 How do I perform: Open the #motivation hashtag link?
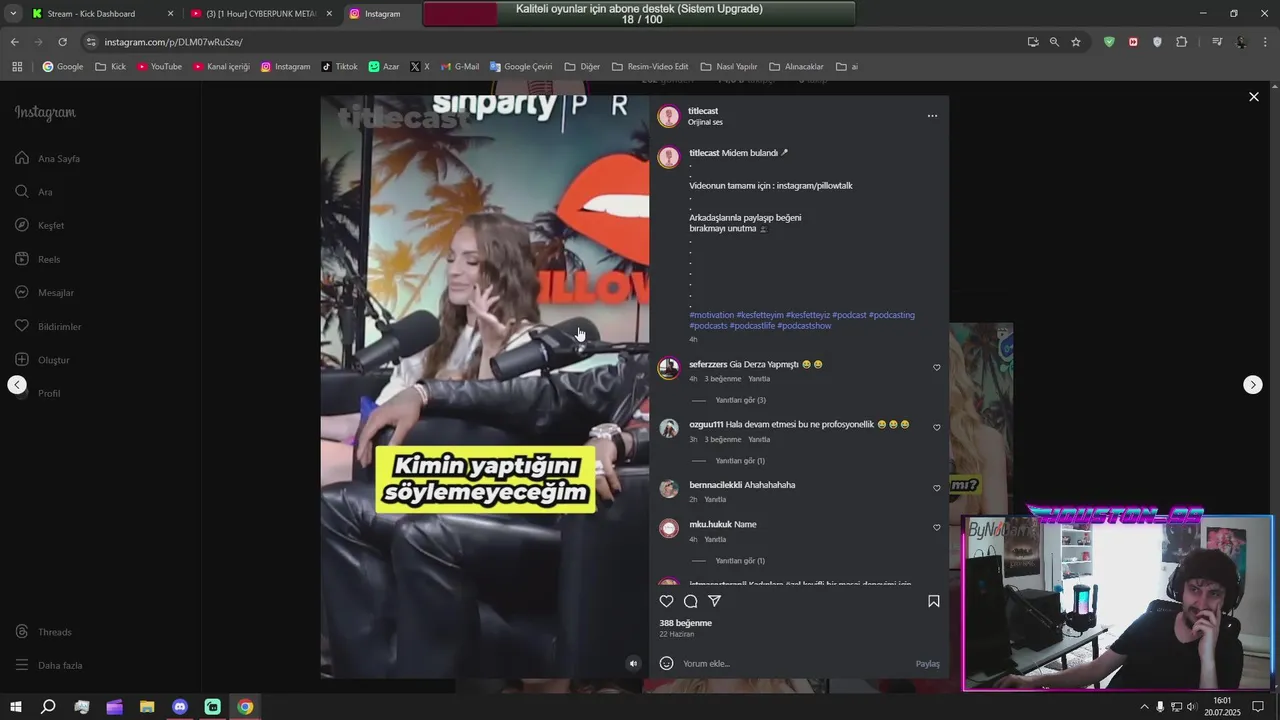(x=711, y=315)
